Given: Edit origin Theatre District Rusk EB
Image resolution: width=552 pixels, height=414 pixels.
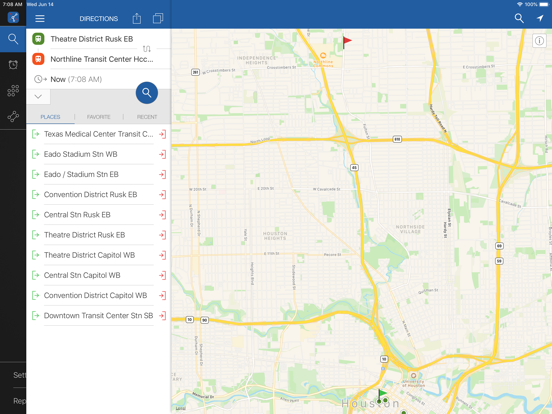Looking at the screenshot, I should (92, 39).
